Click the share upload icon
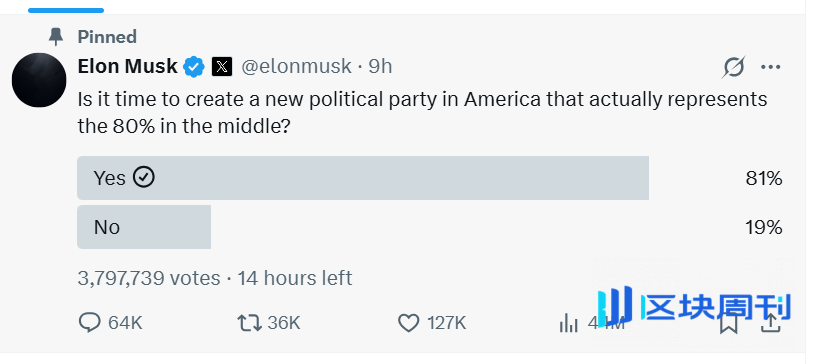The height and width of the screenshot is (364, 817). (x=771, y=323)
